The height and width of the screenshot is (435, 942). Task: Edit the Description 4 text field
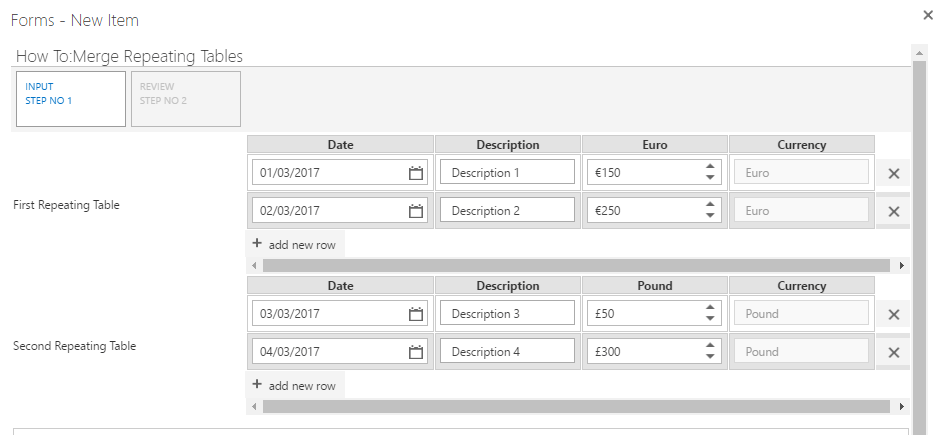point(507,351)
